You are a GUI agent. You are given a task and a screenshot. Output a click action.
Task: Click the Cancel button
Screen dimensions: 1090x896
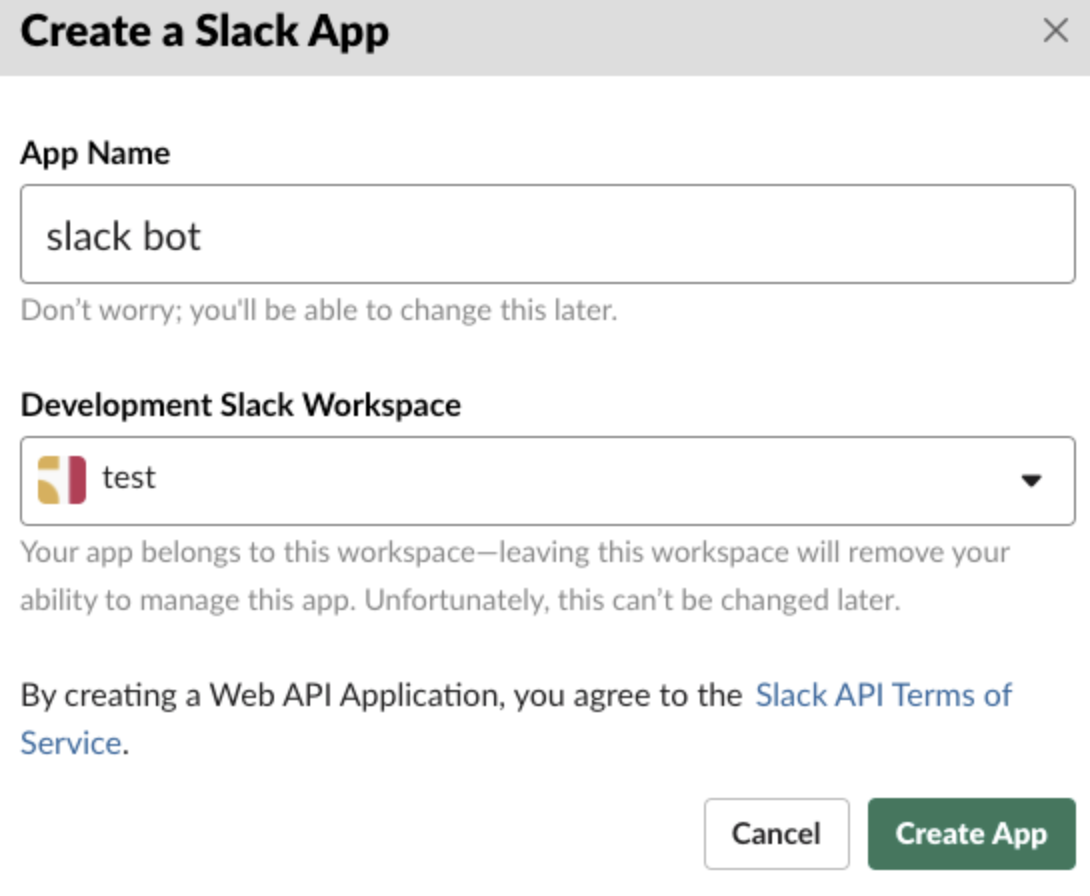coord(776,833)
